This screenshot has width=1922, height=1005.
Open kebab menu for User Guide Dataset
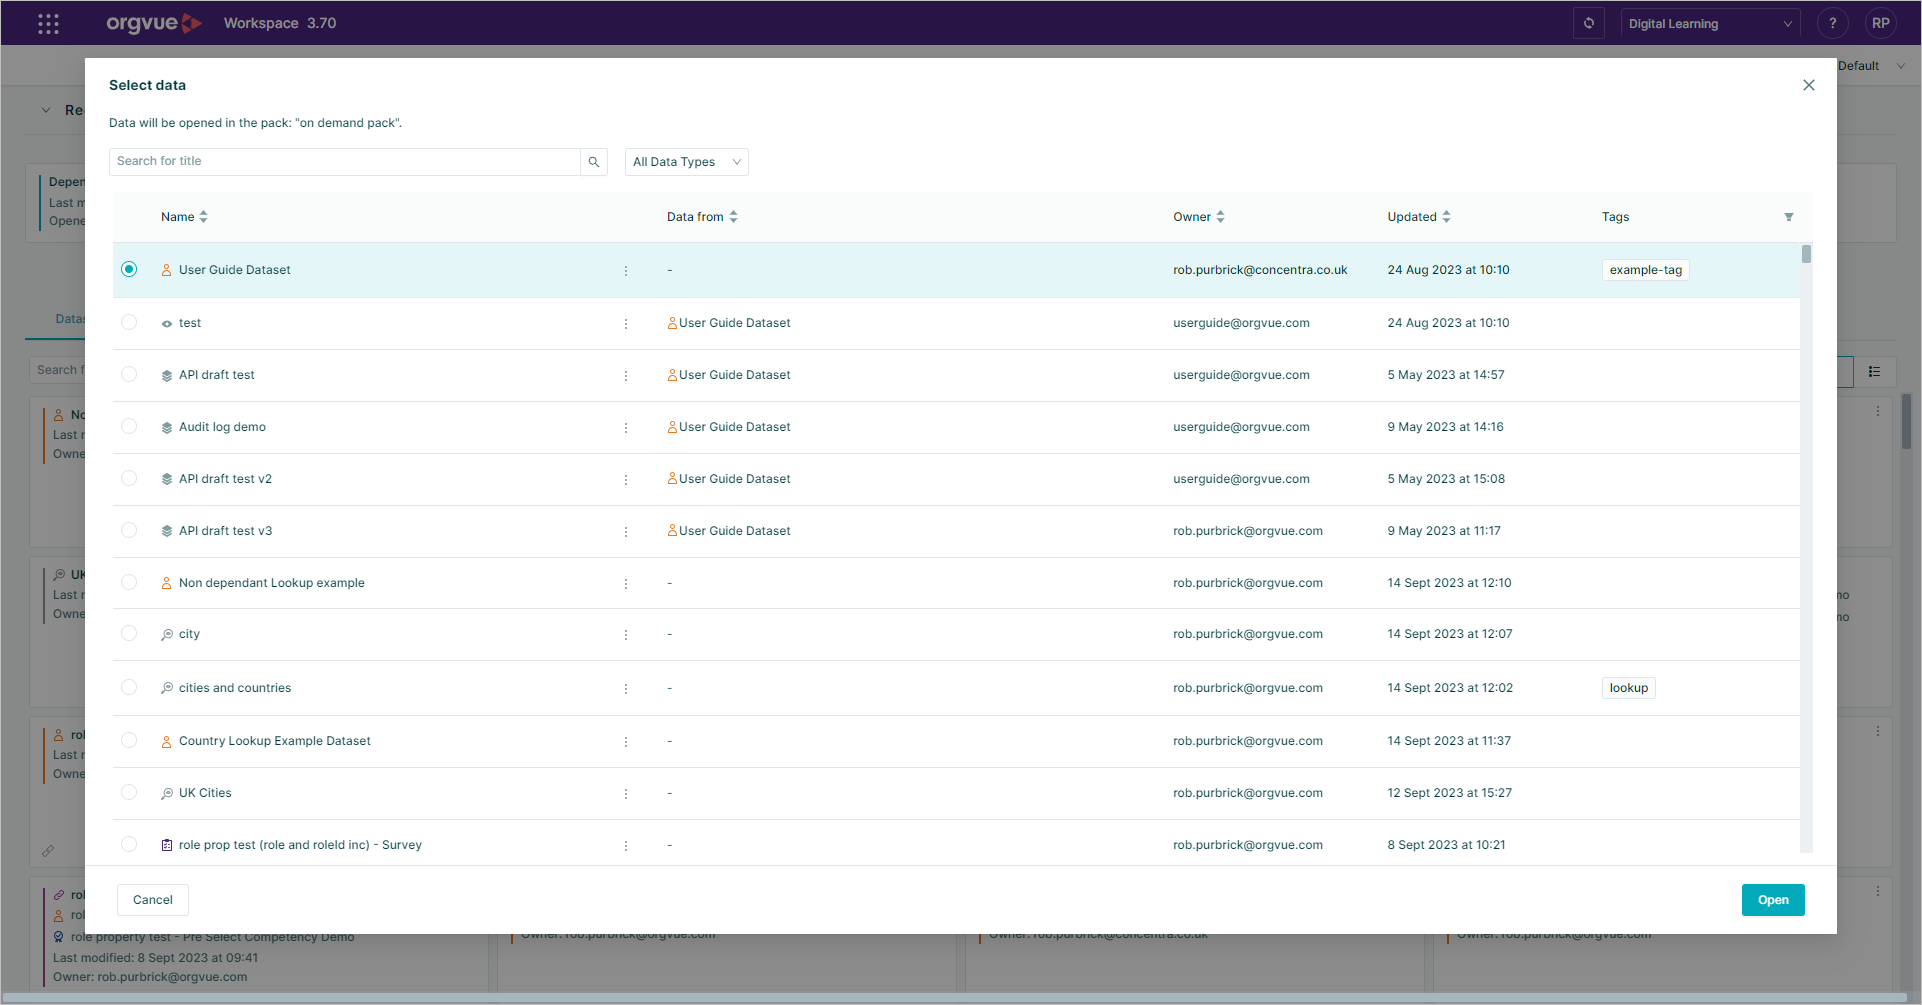626,271
